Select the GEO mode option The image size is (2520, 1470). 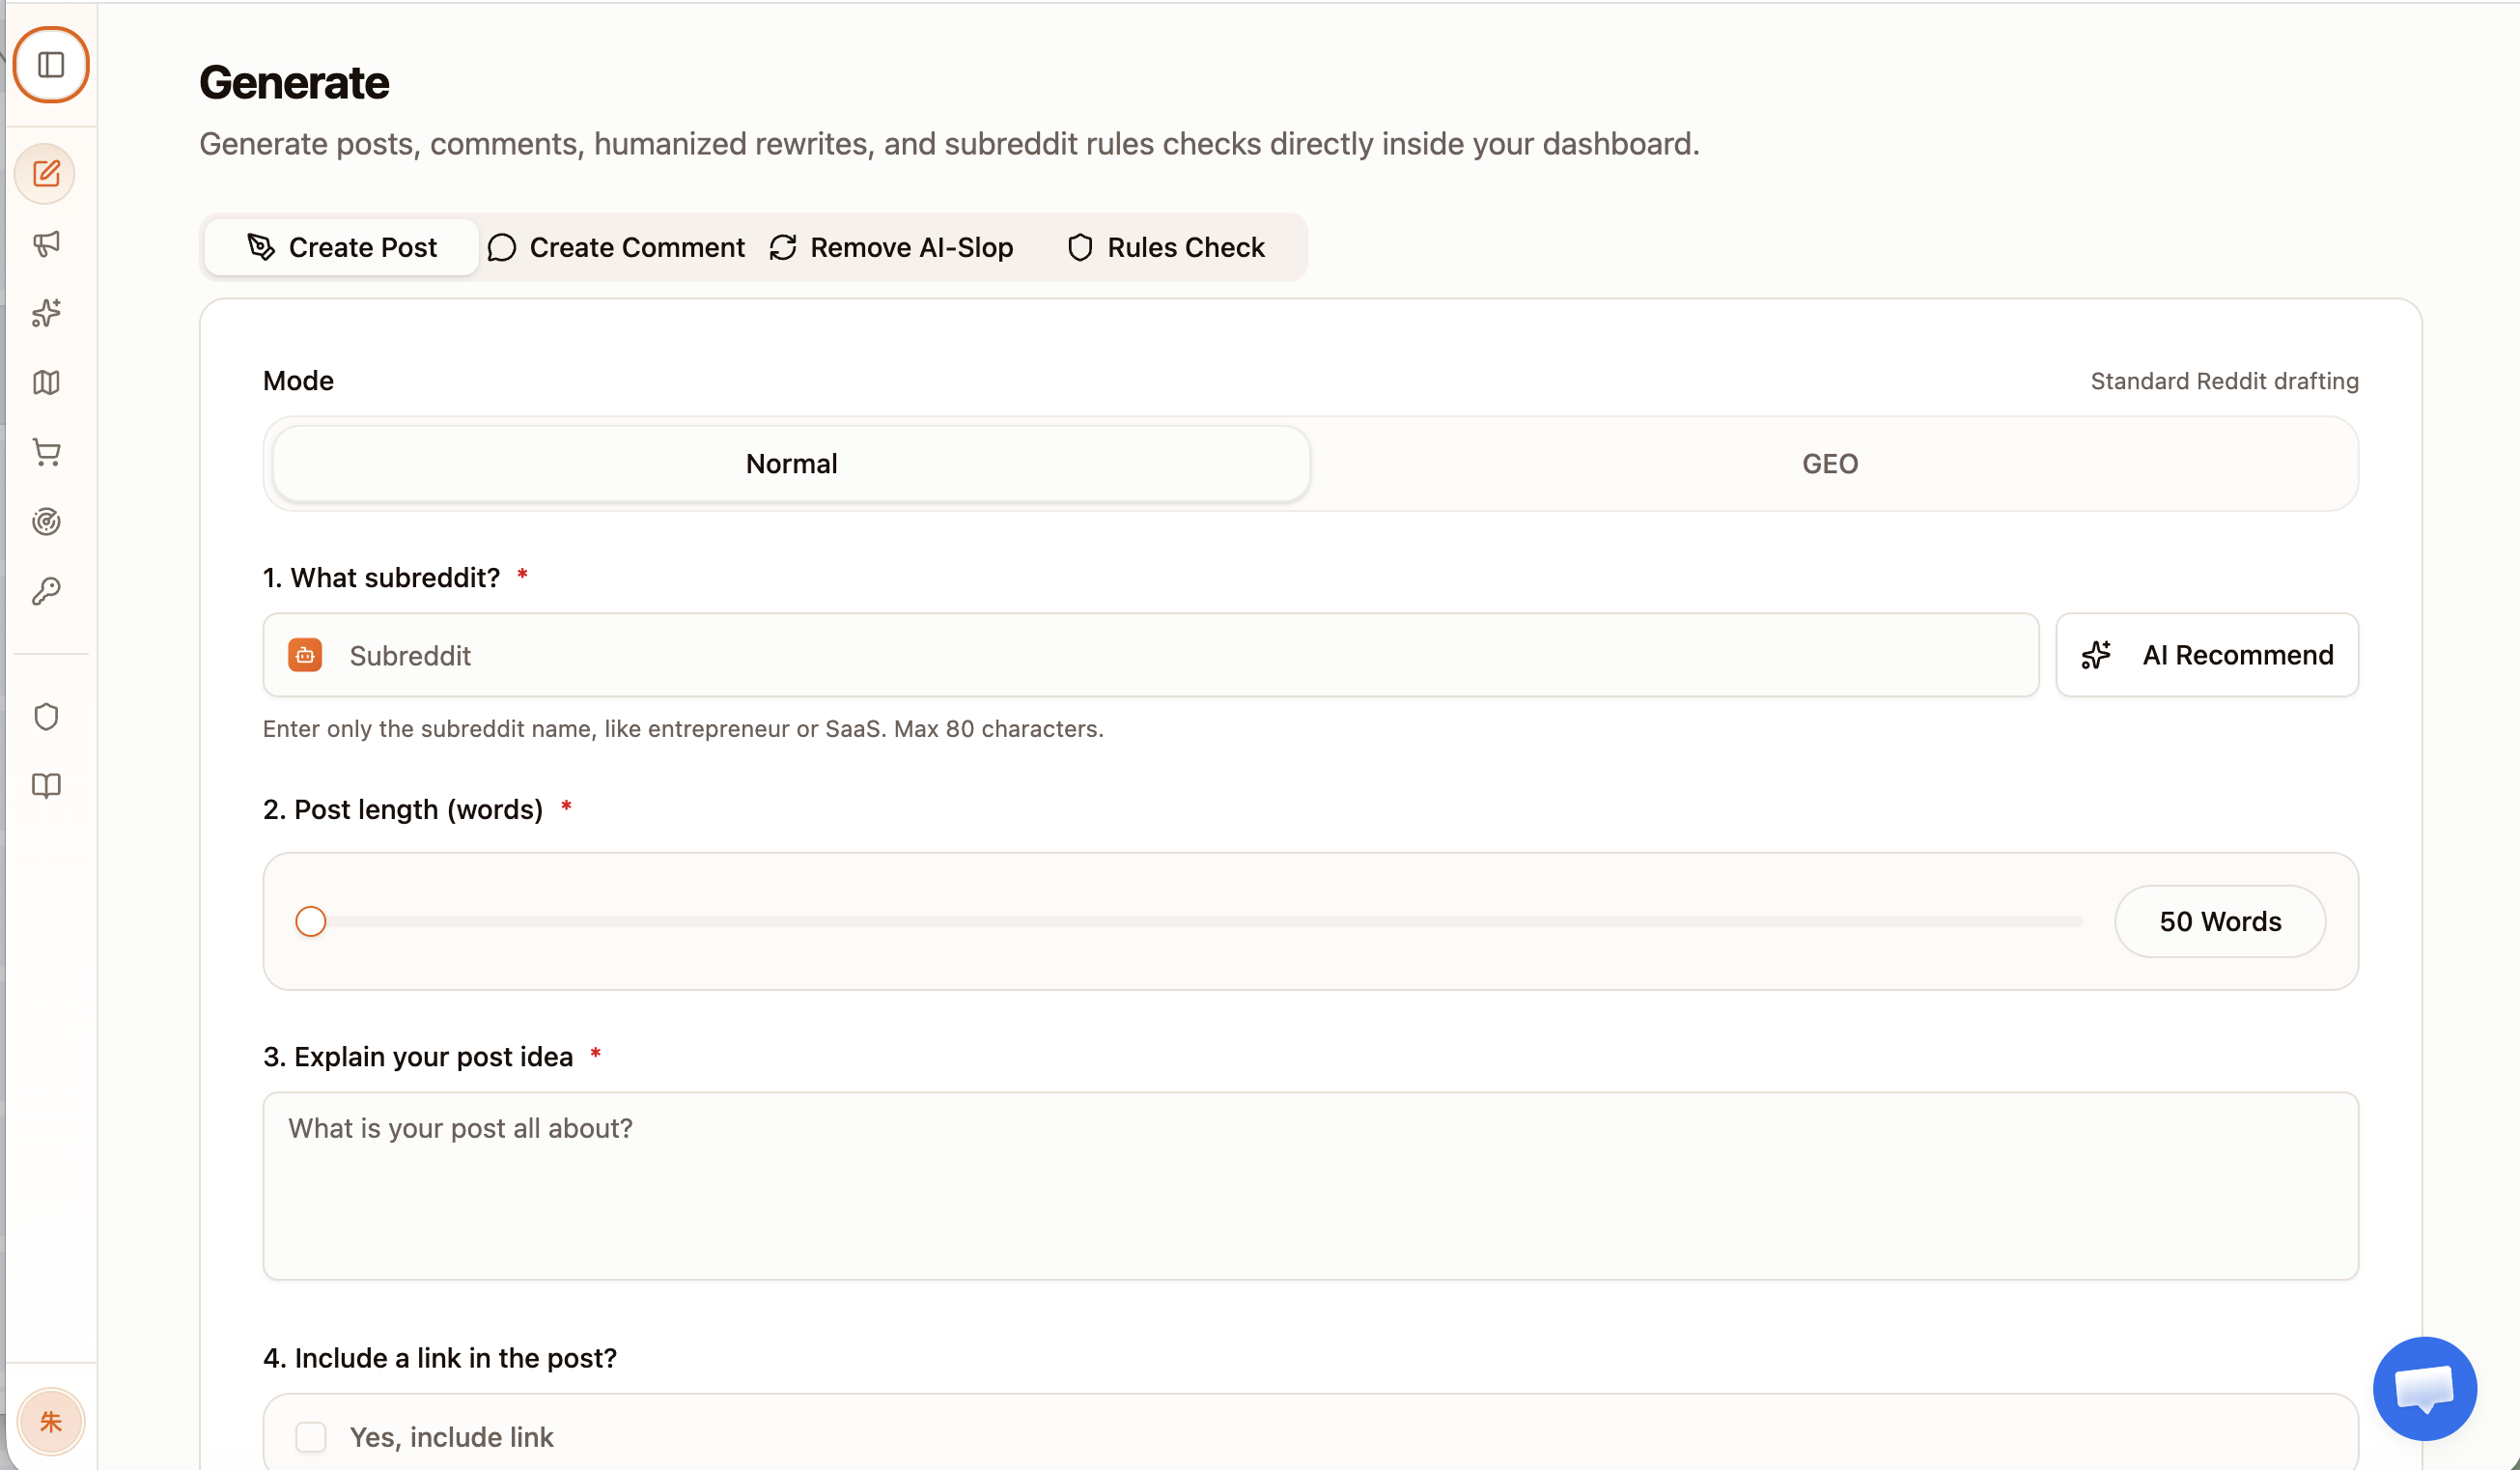(x=1829, y=464)
